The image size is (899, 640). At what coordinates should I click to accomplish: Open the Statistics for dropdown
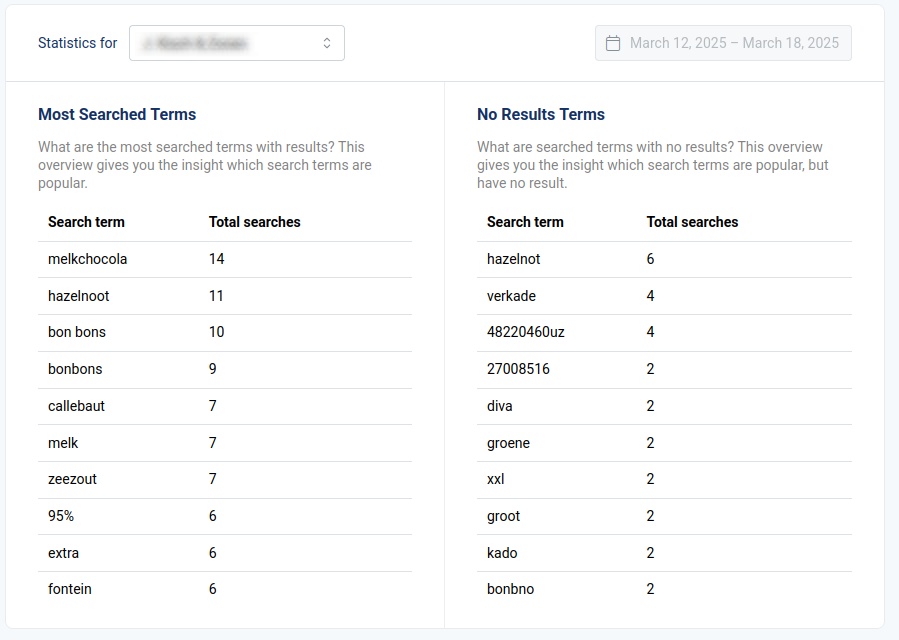[x=236, y=43]
